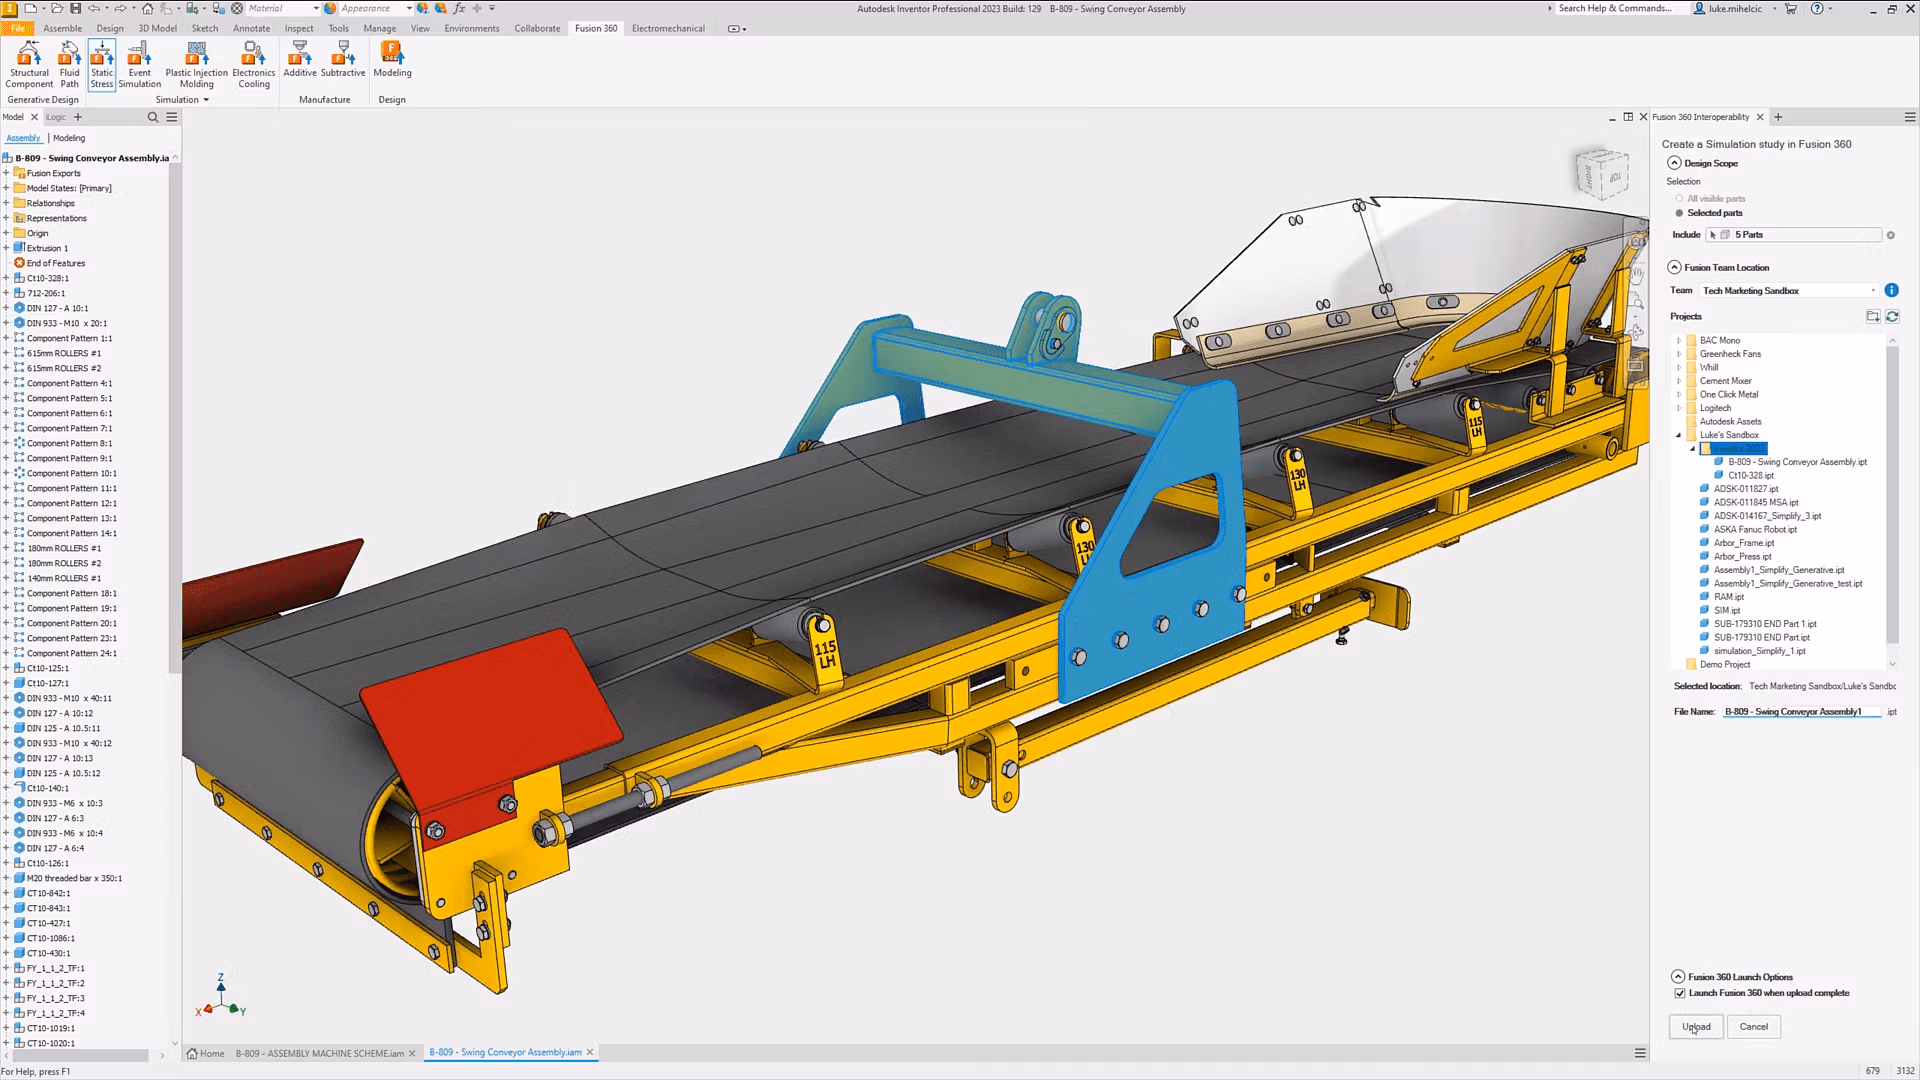Create a new project folder
Screen dimensions: 1920x1080
(1872, 316)
